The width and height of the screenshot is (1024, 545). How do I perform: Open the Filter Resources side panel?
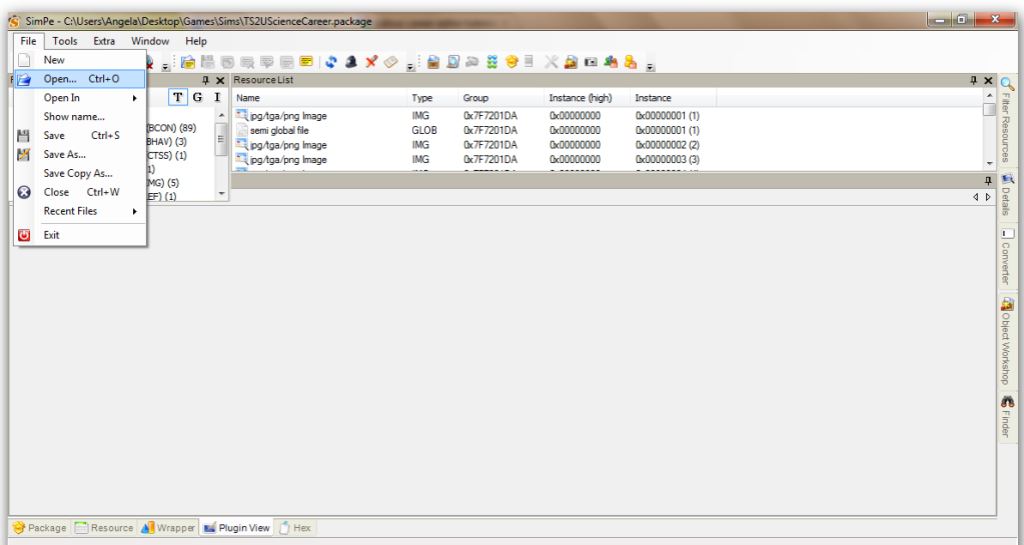tap(1006, 119)
